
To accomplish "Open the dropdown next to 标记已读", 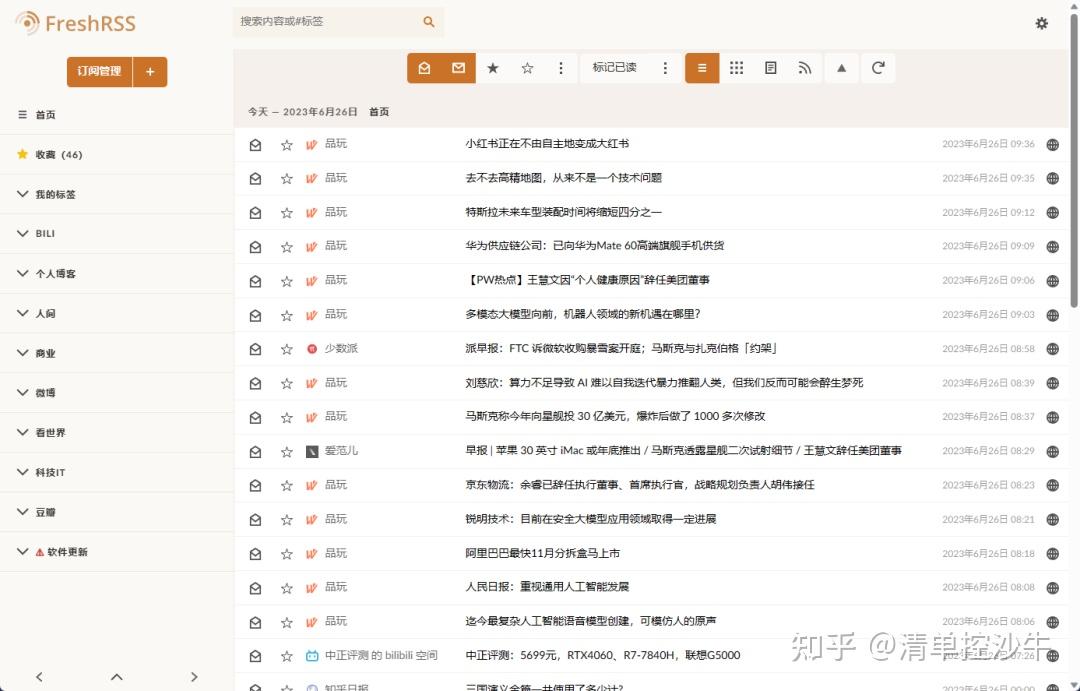I will [665, 68].
